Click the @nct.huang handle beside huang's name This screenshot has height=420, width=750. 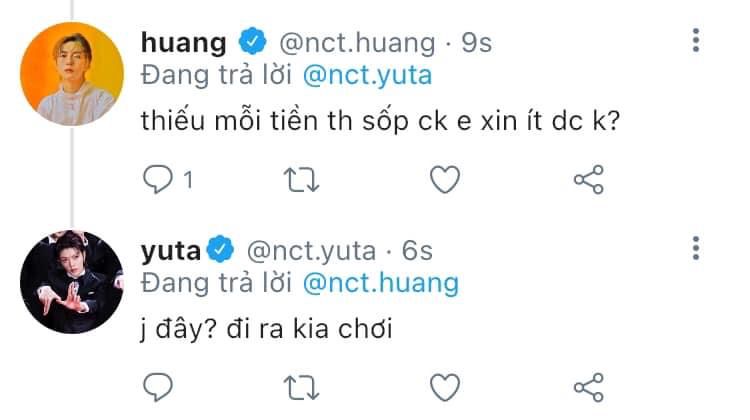click(357, 43)
